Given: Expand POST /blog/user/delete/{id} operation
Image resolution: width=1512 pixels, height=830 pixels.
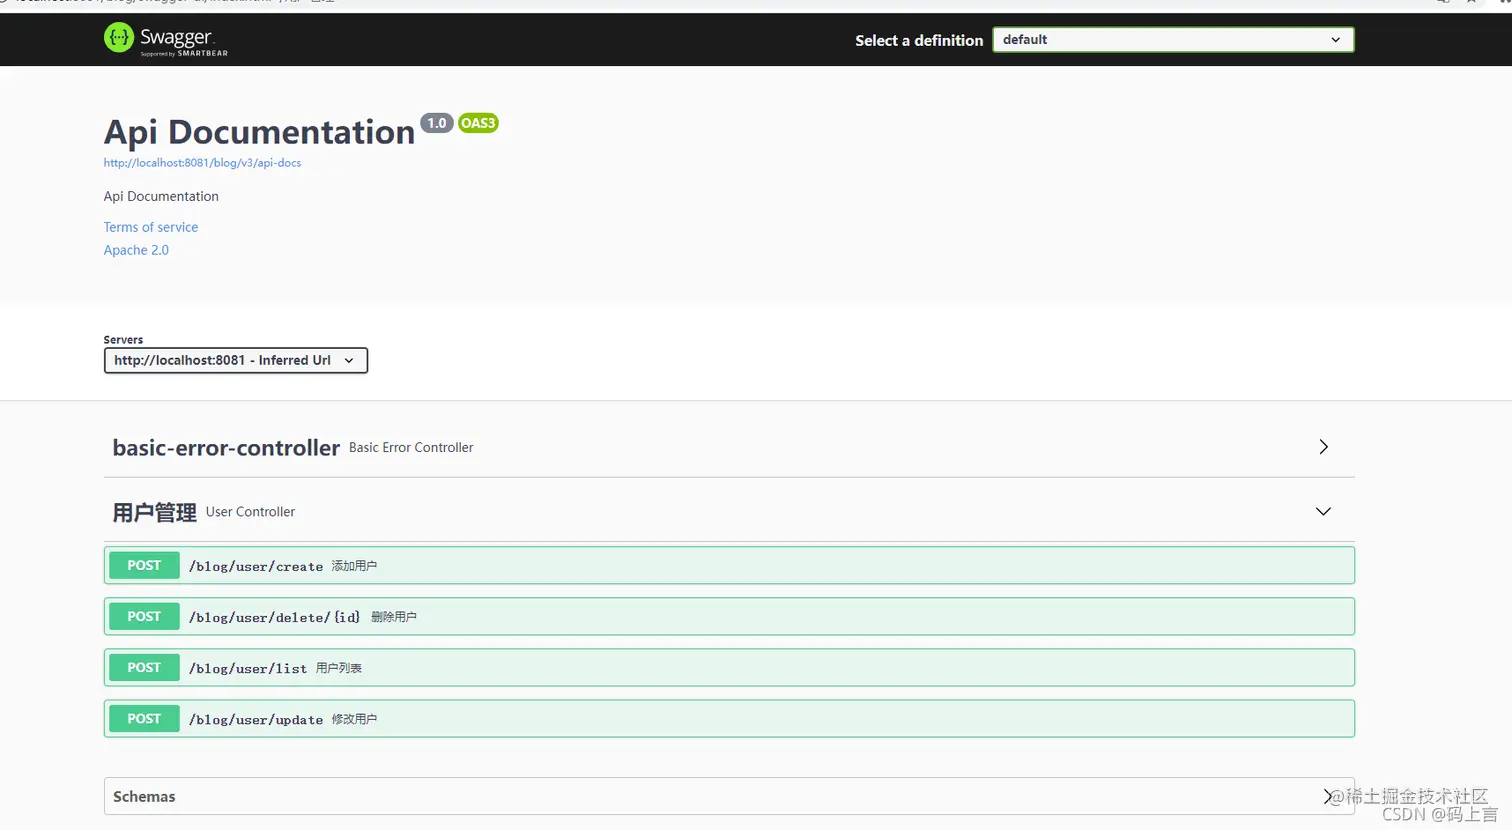Looking at the screenshot, I should 729,616.
